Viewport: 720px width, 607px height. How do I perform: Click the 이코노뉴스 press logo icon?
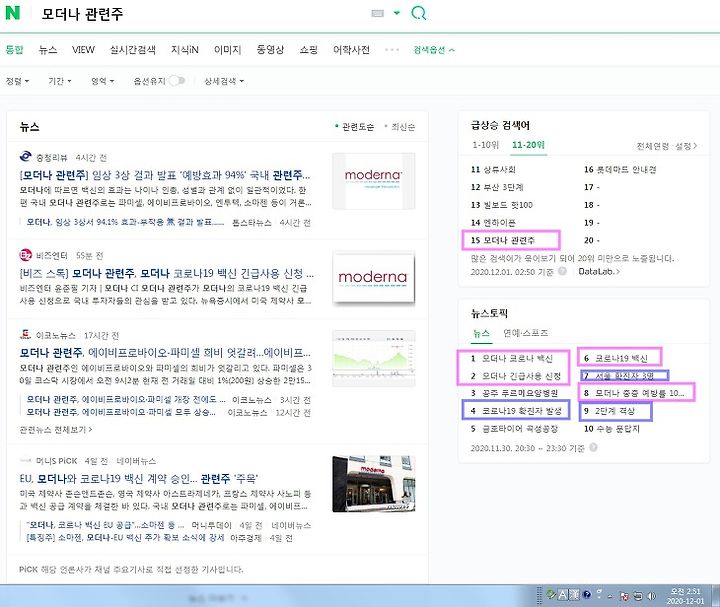[25, 335]
